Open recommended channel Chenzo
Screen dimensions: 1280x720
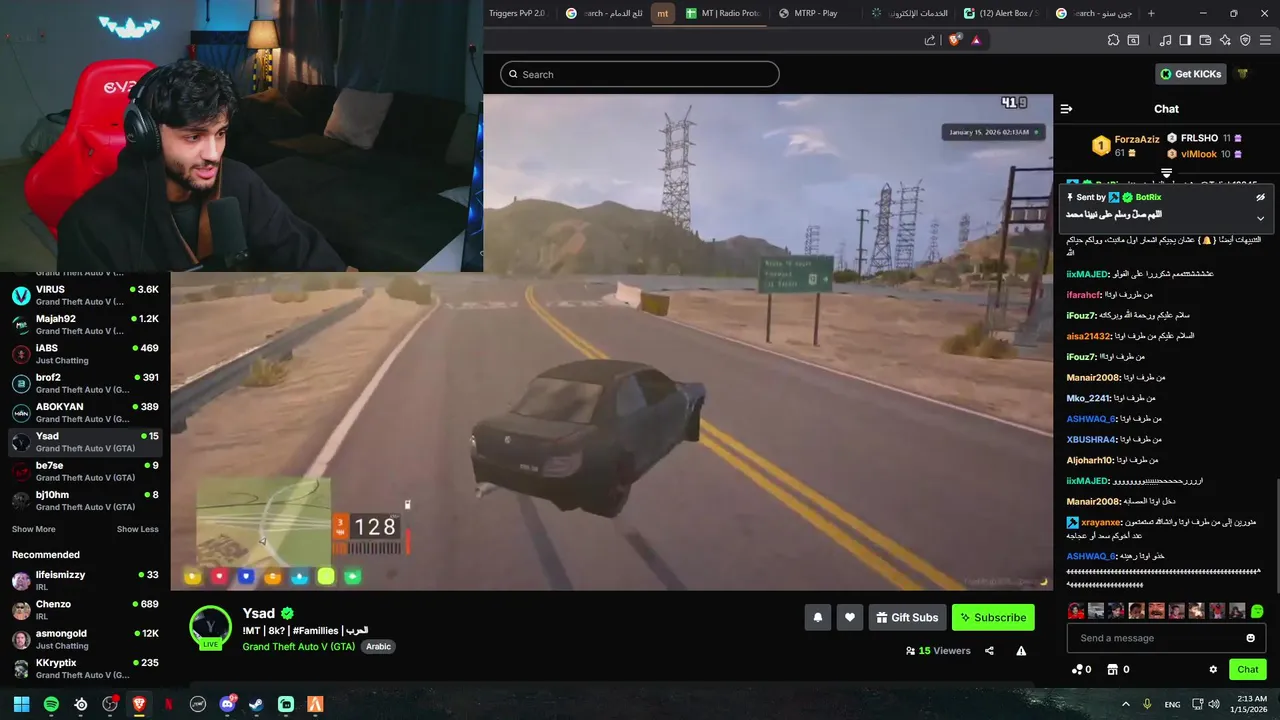[x=85, y=610]
